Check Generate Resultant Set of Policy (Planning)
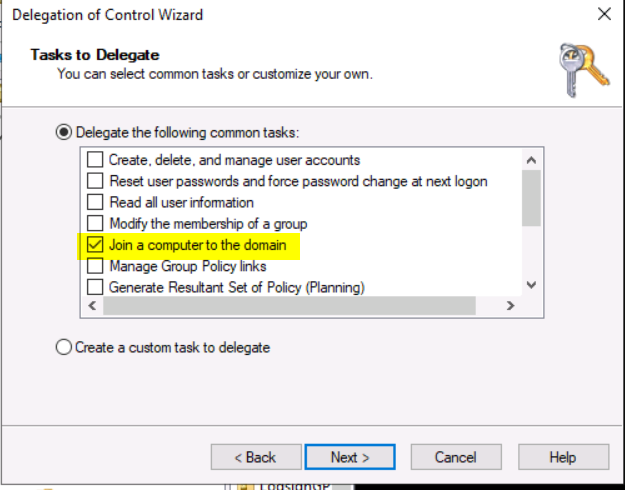The image size is (625, 490). [95, 287]
